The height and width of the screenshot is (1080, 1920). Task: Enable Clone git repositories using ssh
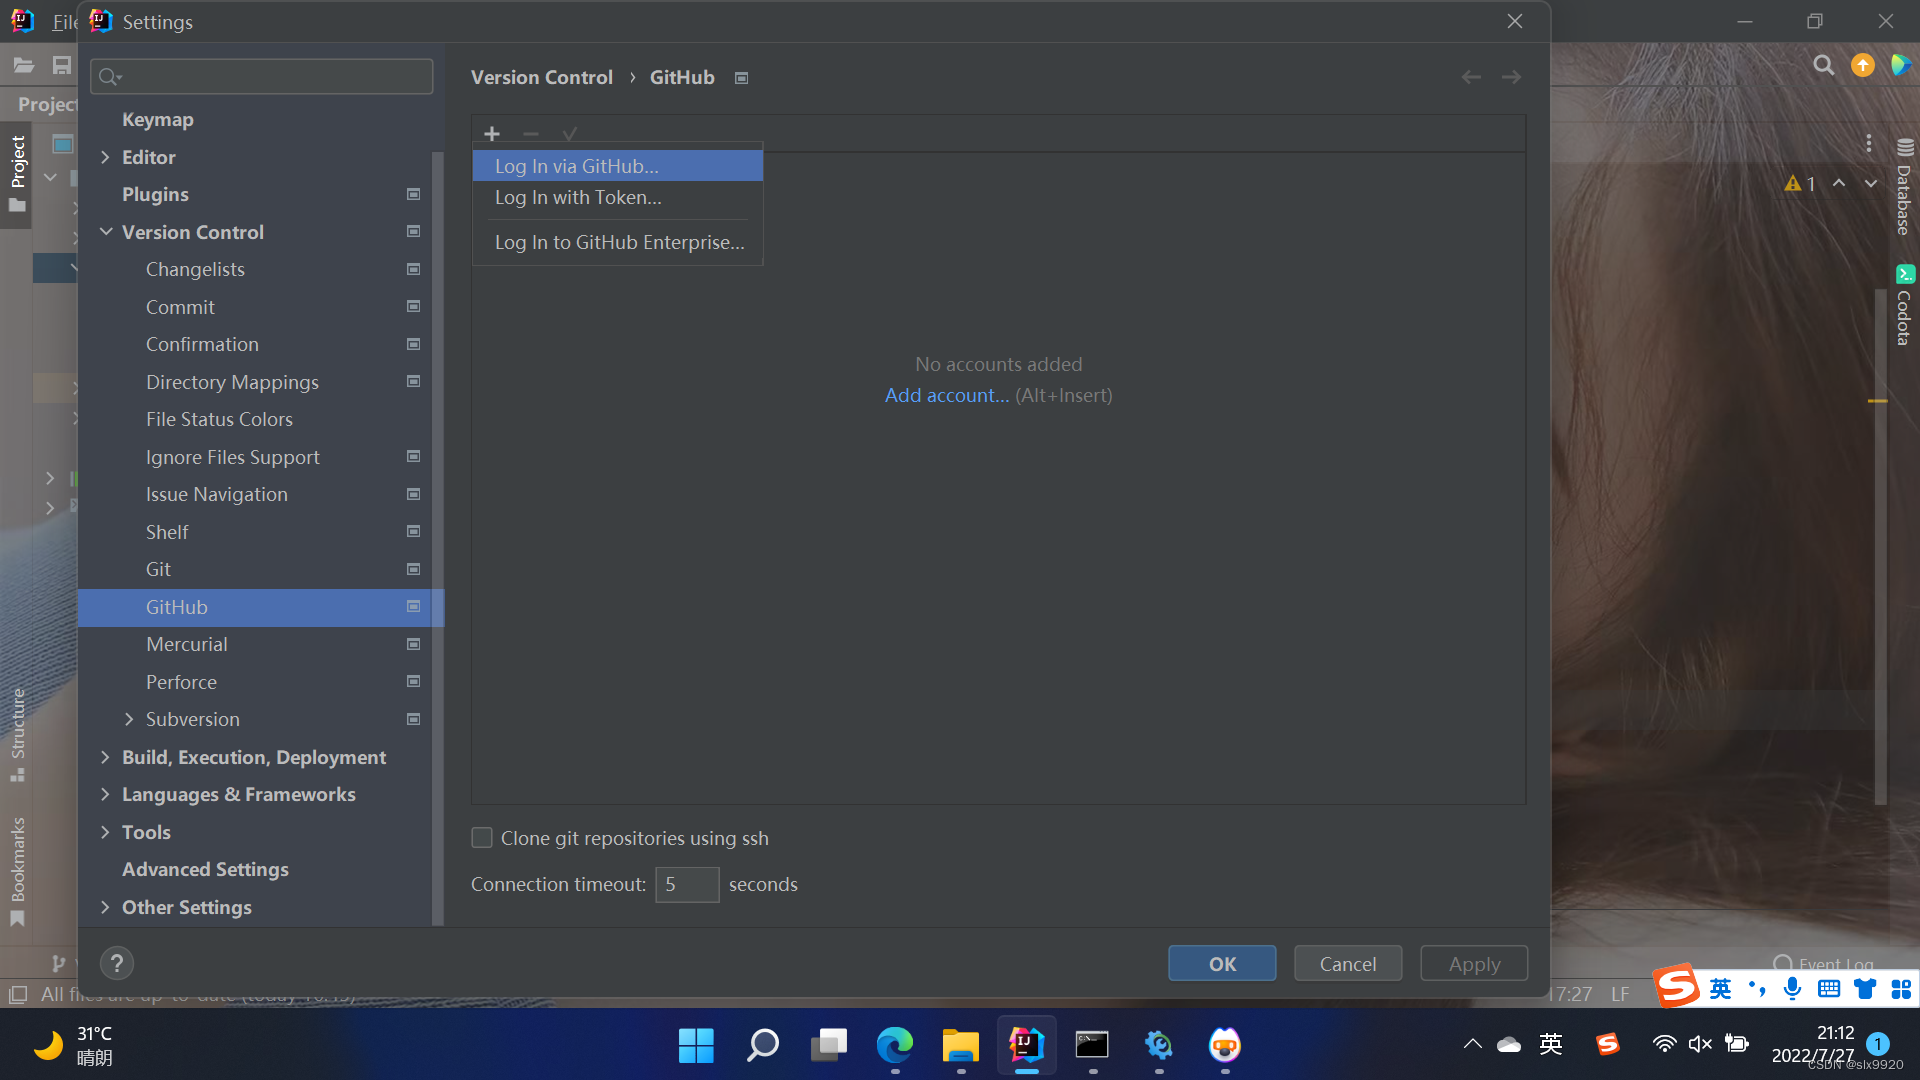coord(482,838)
